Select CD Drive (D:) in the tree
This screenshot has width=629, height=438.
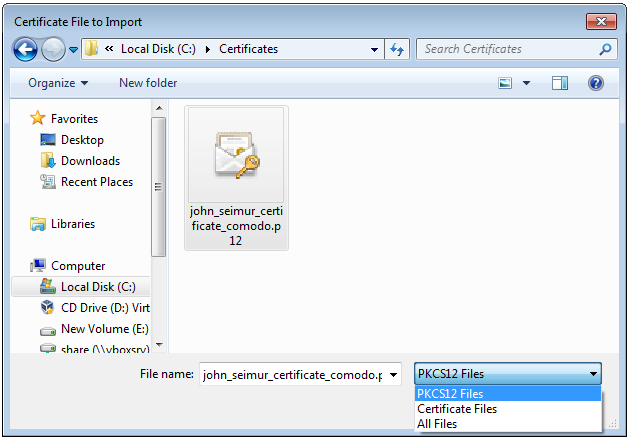[x=105, y=308]
